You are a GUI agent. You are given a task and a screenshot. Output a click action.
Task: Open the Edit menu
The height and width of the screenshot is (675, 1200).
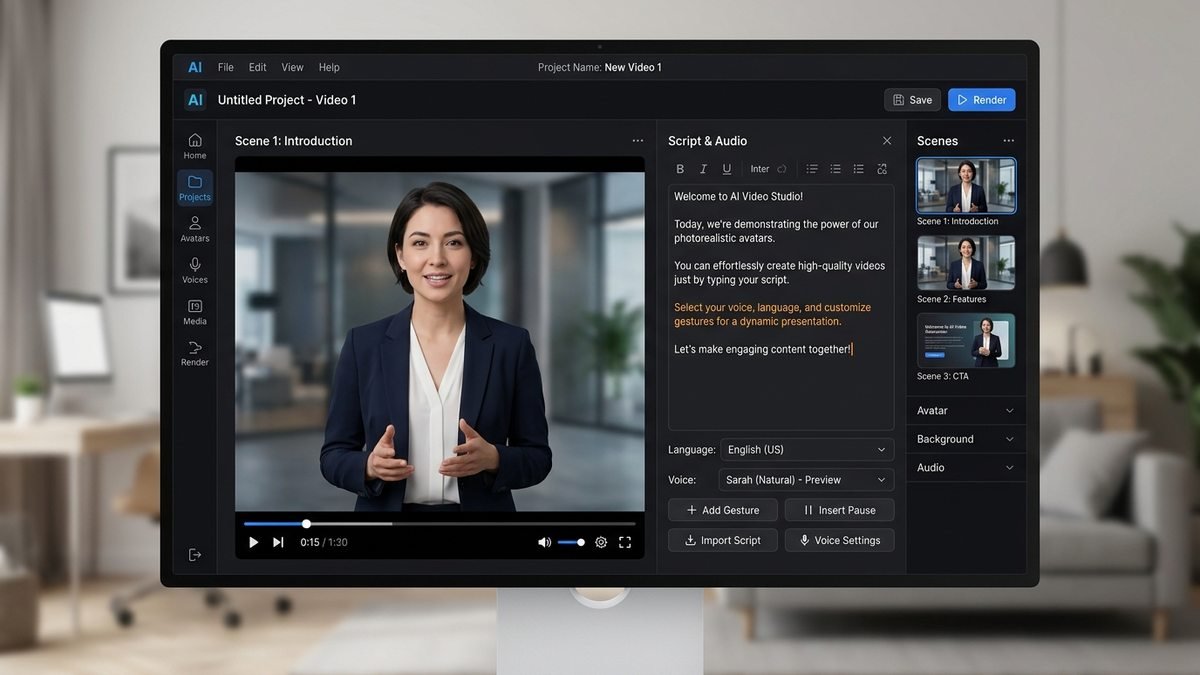[x=258, y=67]
